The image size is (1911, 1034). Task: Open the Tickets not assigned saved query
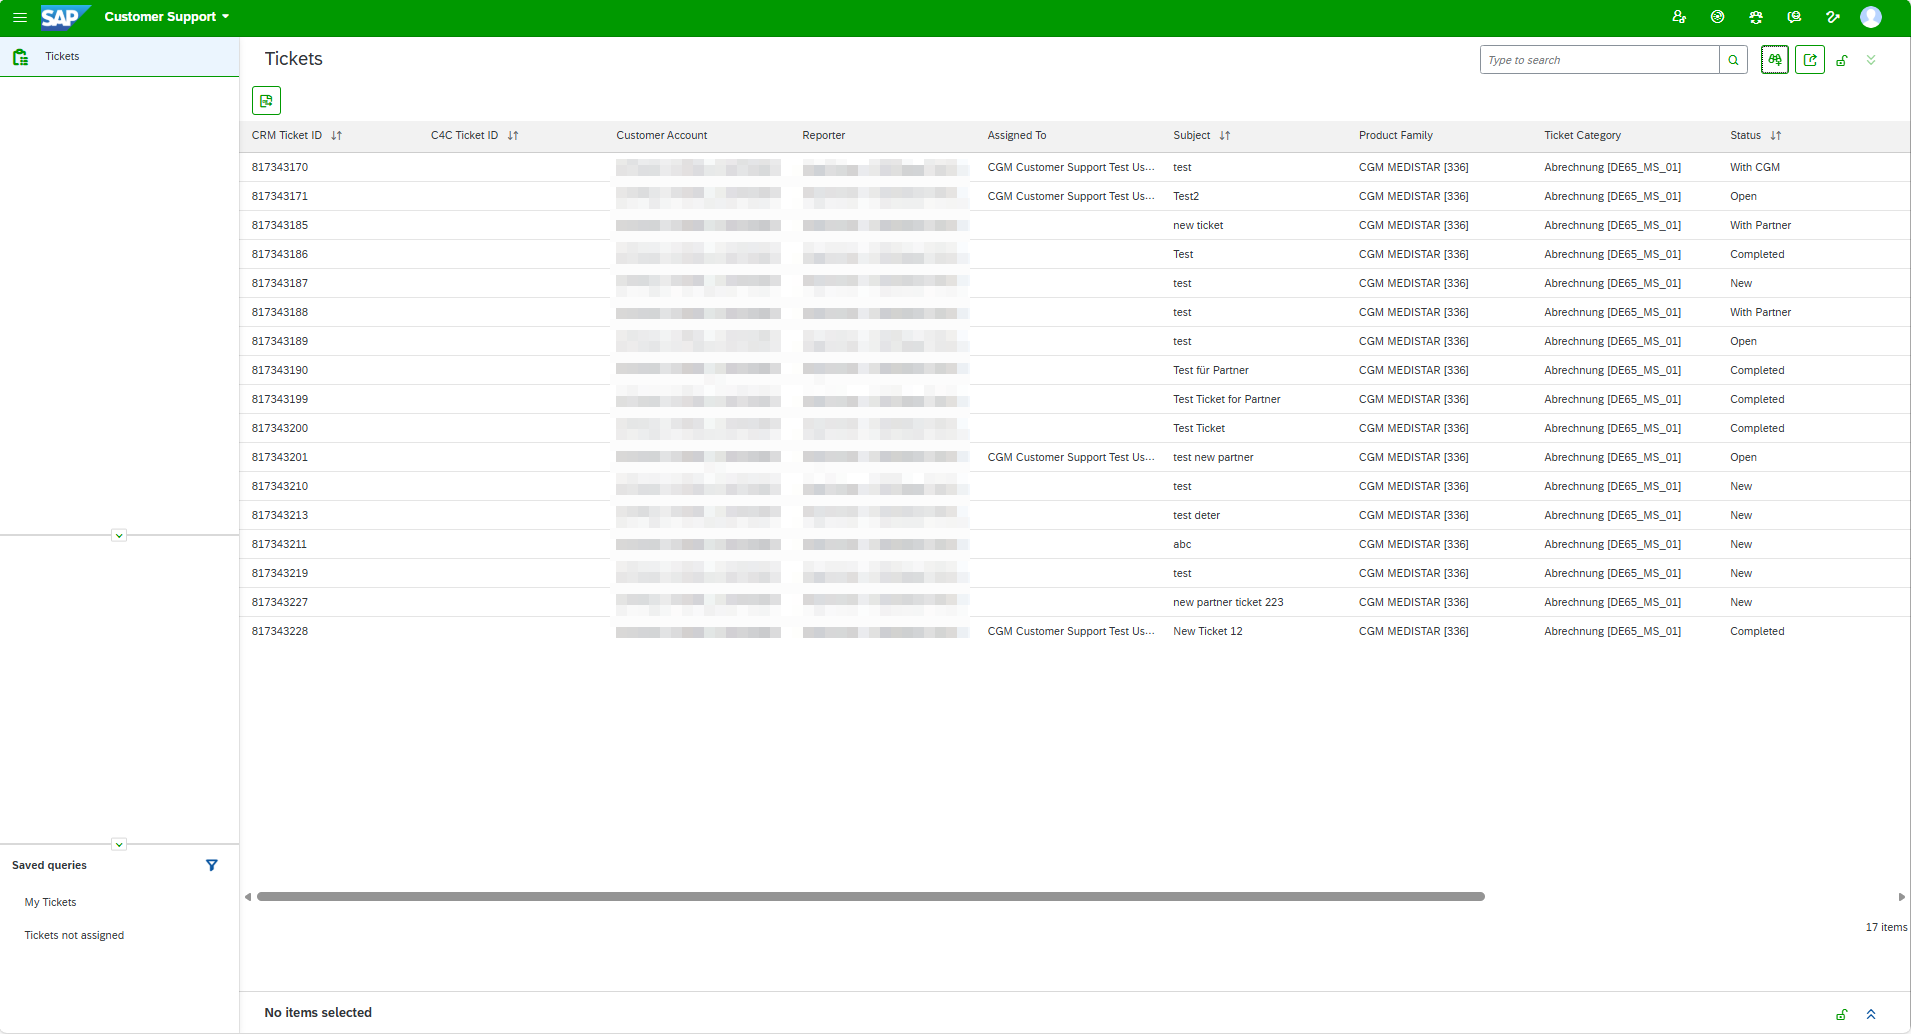pyautogui.click(x=74, y=934)
